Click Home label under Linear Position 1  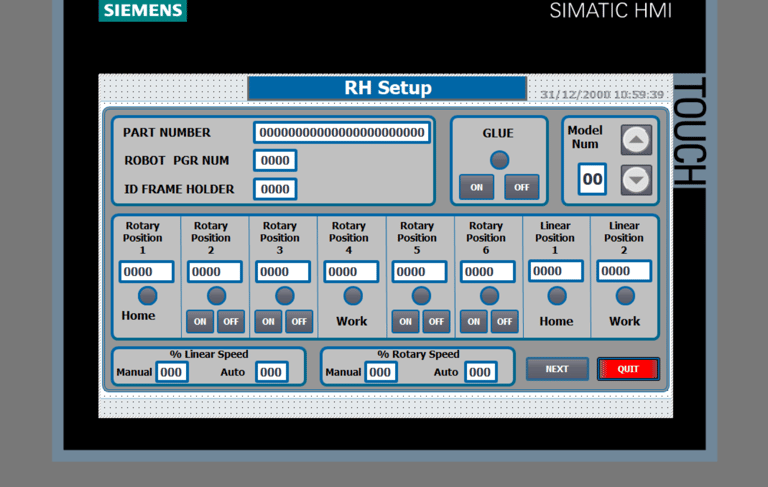pyautogui.click(x=556, y=321)
